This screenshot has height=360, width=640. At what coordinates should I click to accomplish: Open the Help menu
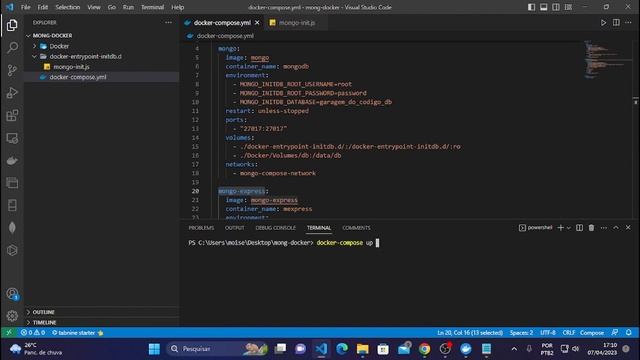click(x=177, y=7)
